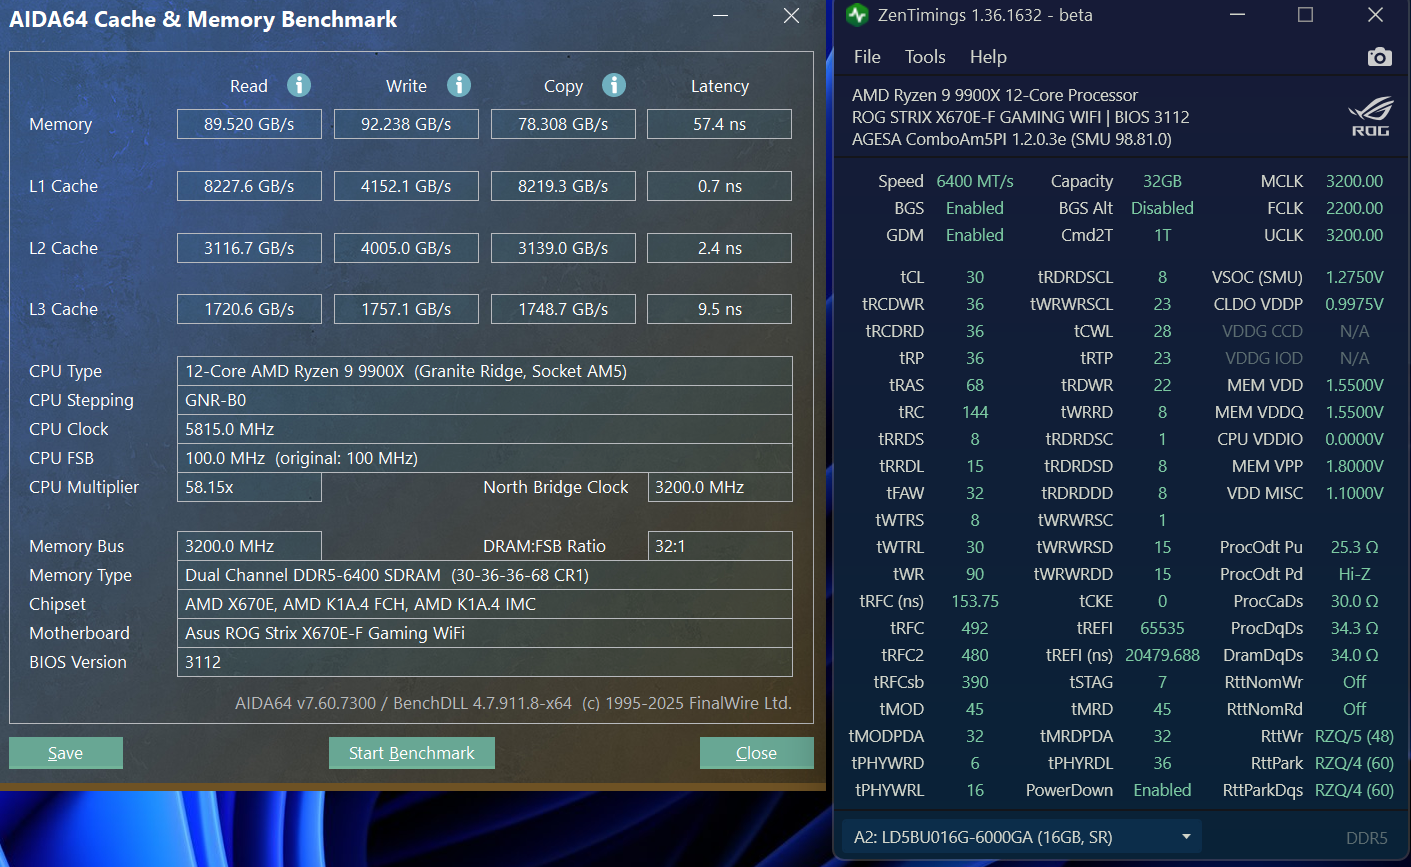Open the Tools menu in ZenTimings
This screenshot has width=1411, height=867.
pyautogui.click(x=925, y=57)
